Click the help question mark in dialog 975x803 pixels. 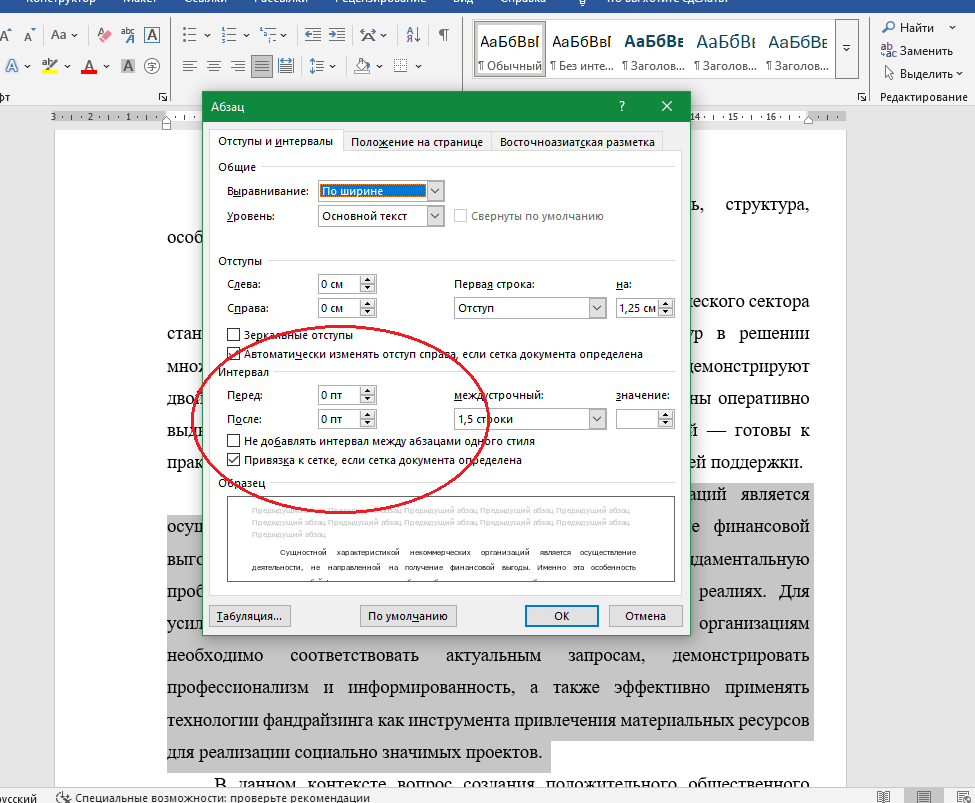pyautogui.click(x=621, y=106)
